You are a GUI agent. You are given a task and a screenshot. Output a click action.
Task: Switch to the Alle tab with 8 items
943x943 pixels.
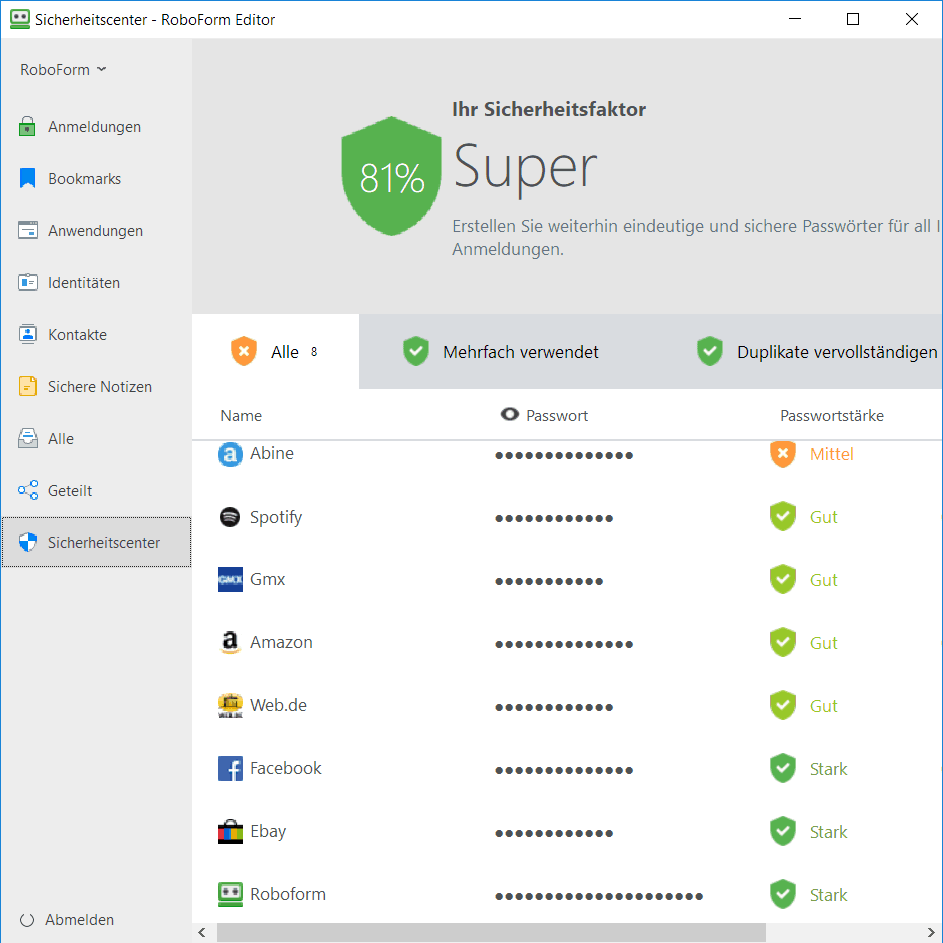pos(275,351)
